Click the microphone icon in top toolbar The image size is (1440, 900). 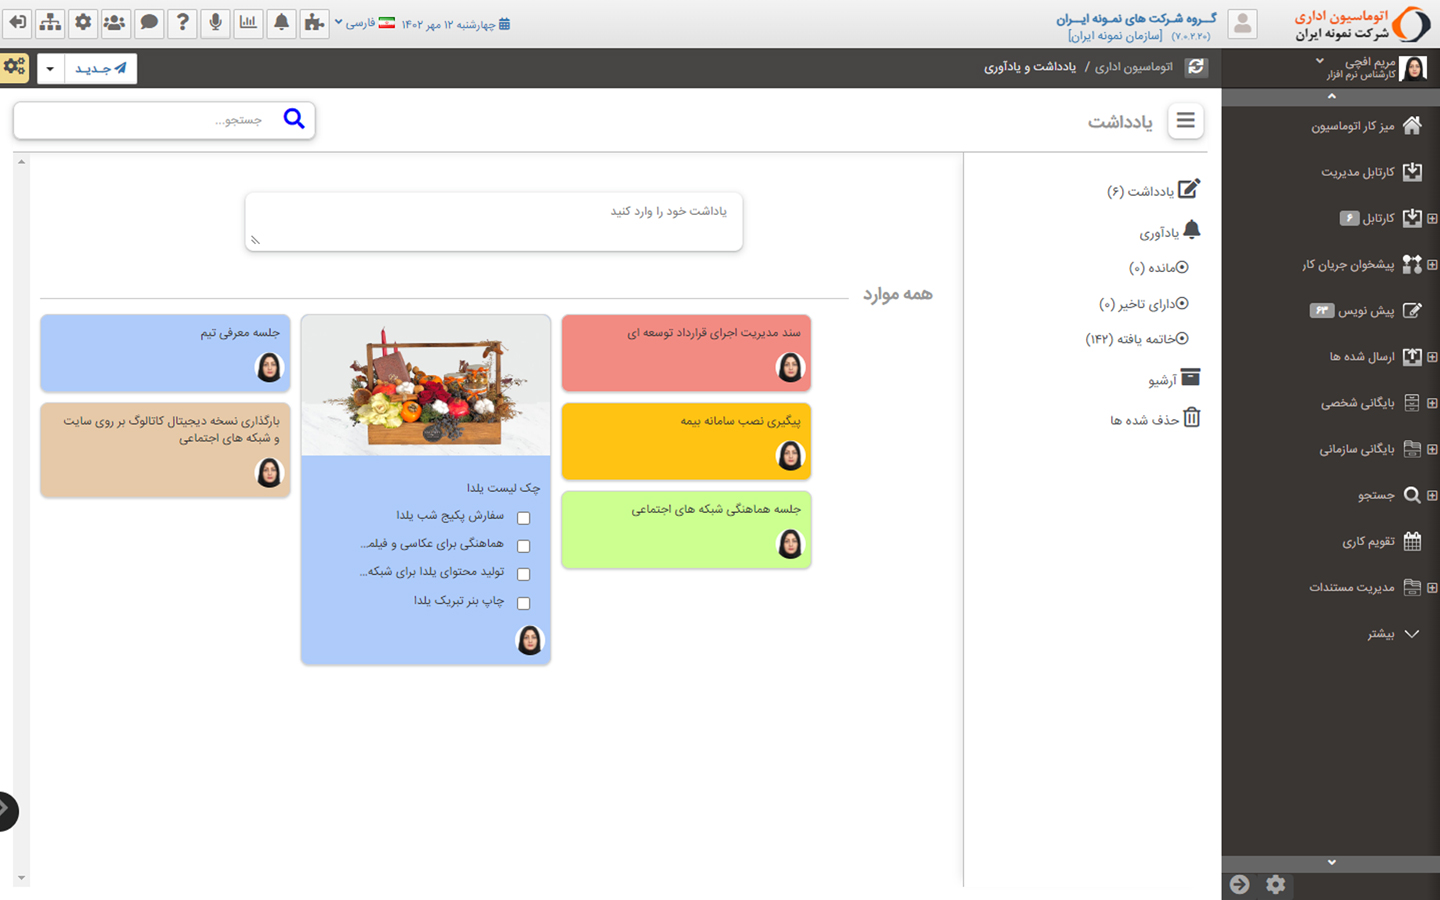pos(215,23)
